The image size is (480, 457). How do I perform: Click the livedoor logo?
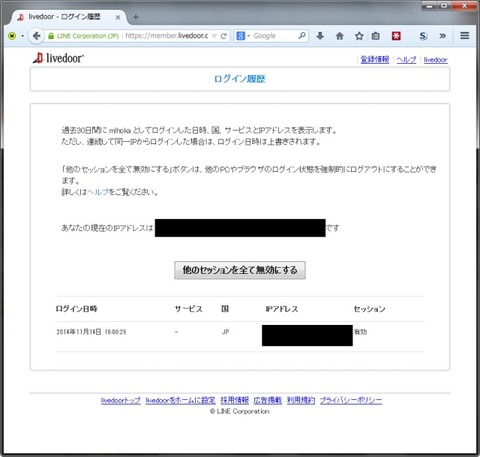coord(58,58)
